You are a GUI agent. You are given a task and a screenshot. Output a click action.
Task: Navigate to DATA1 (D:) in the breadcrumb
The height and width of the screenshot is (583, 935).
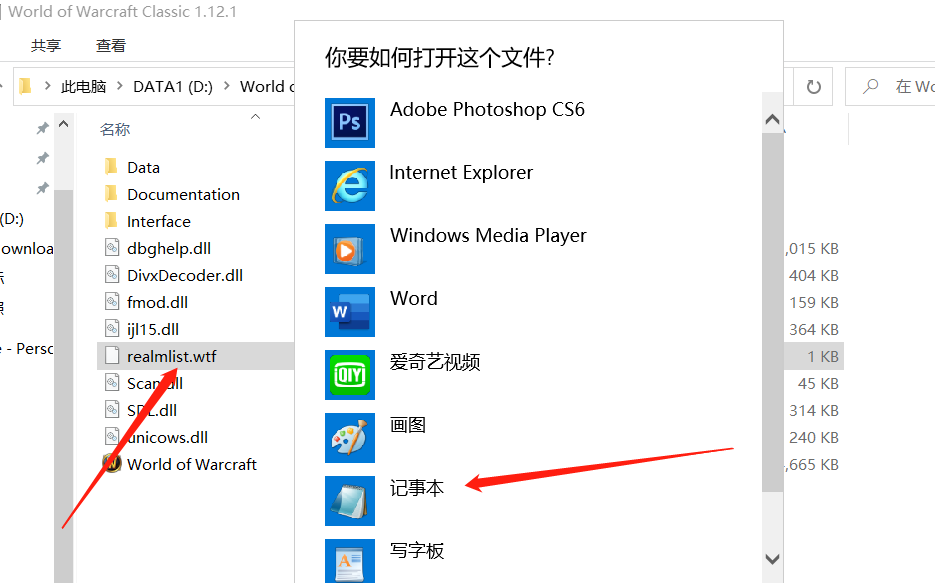pyautogui.click(x=173, y=87)
